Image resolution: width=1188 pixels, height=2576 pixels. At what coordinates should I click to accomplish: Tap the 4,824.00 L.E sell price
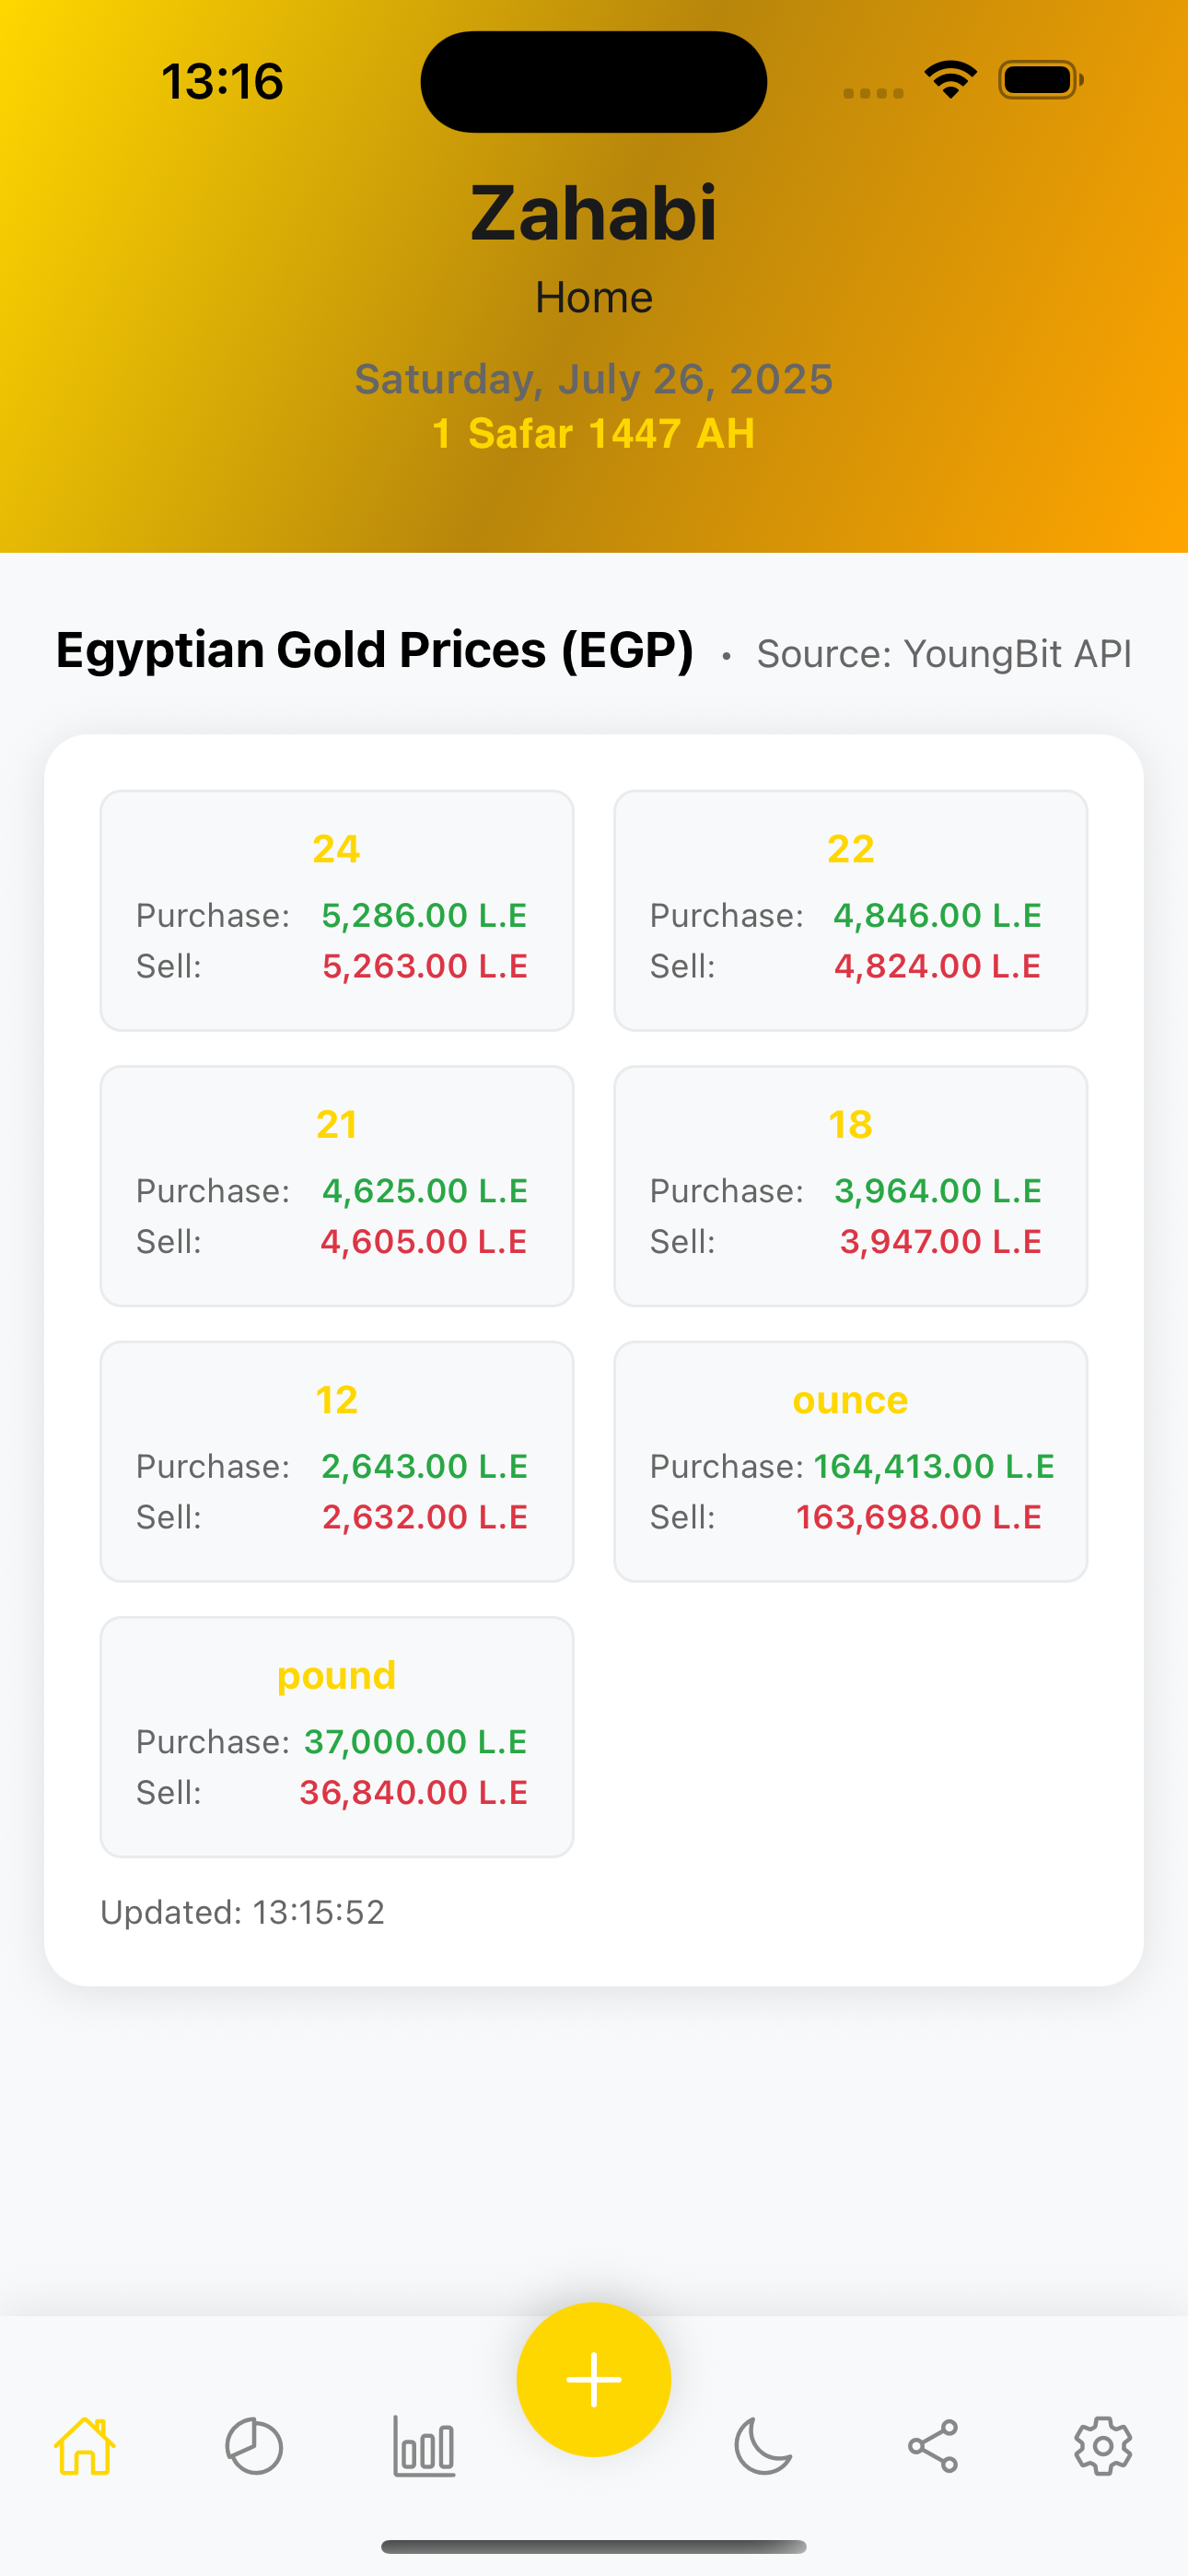click(938, 966)
